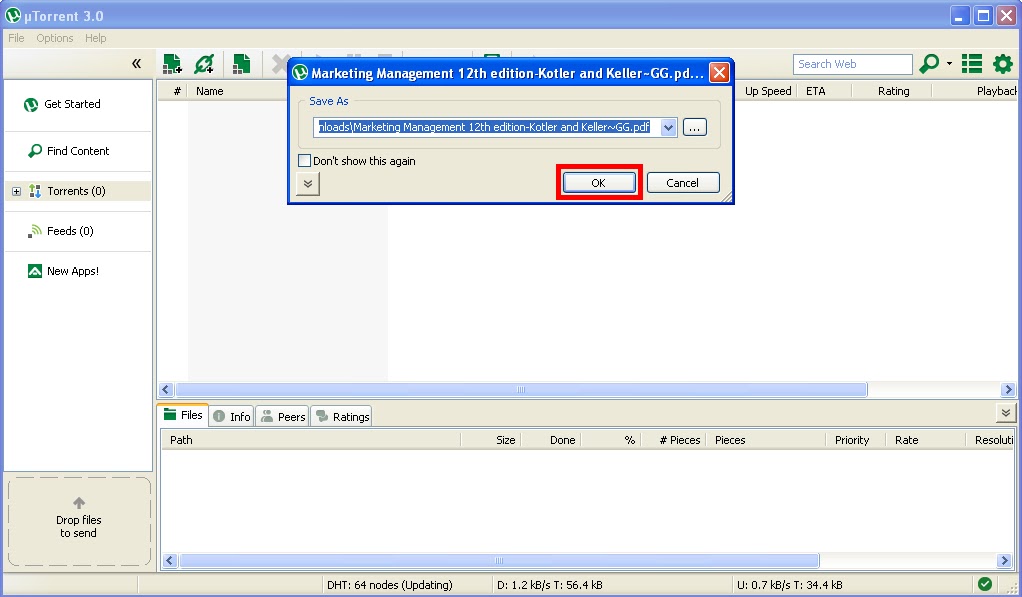The height and width of the screenshot is (597, 1022).
Task: Click DHT: 64 nodes status text
Action: [389, 585]
